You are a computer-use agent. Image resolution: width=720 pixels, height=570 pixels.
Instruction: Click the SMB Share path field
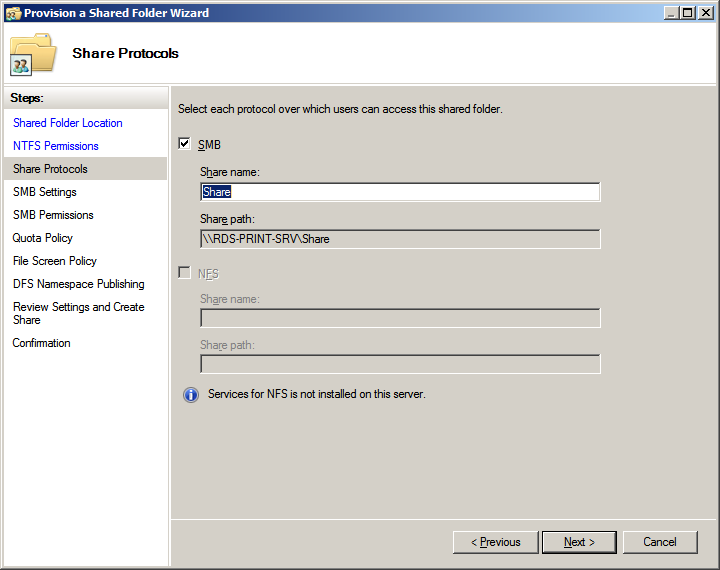[400, 239]
